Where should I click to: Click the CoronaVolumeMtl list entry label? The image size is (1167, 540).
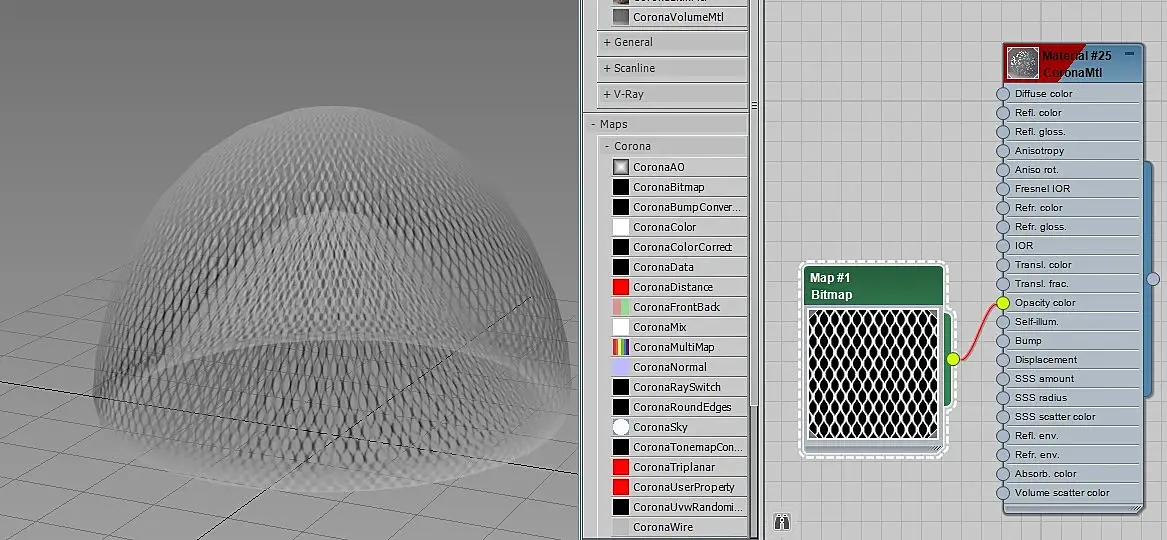tap(678, 16)
